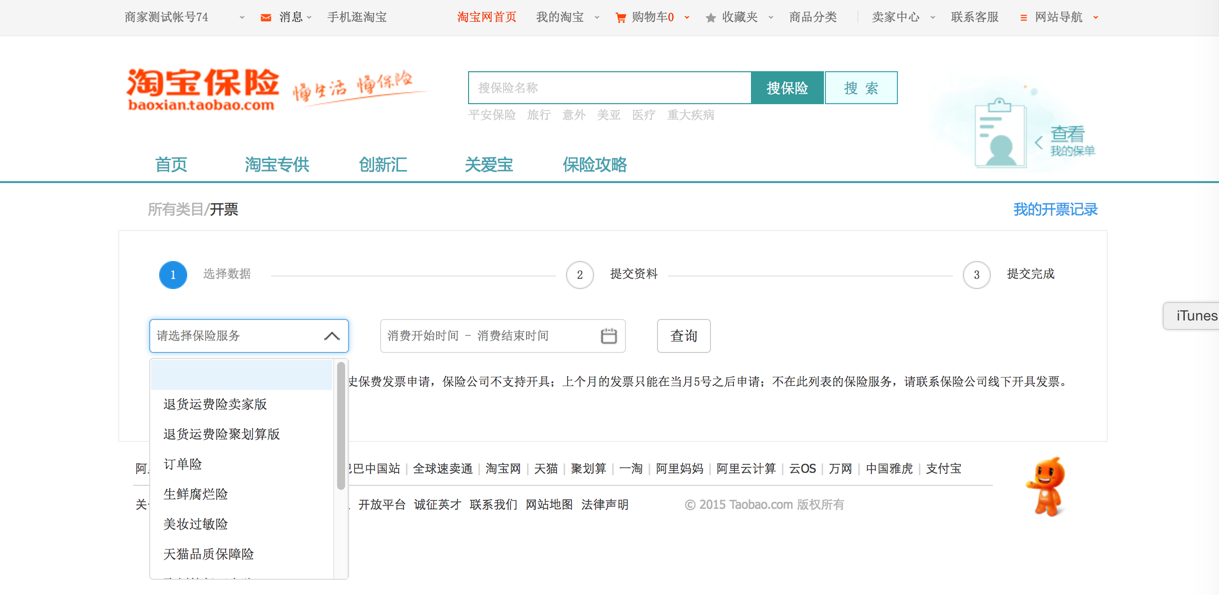1219x595 pixels.
Task: Collapse the 请选择保险服务 dropdown
Action: pos(249,336)
